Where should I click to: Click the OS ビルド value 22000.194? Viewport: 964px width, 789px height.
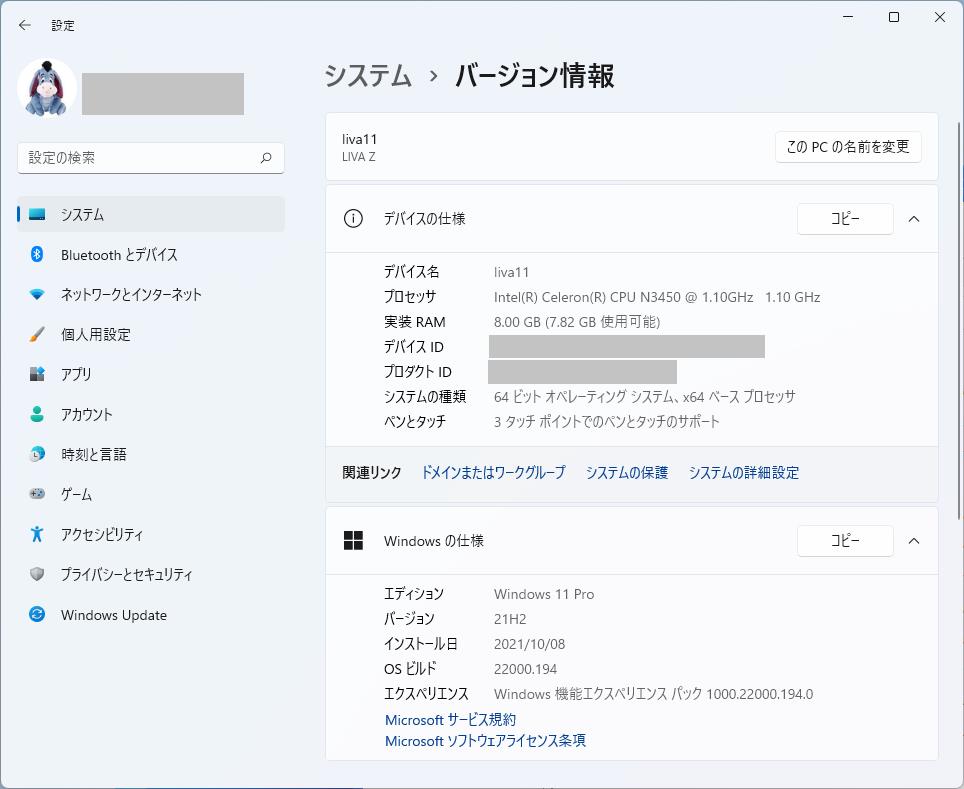click(525, 669)
